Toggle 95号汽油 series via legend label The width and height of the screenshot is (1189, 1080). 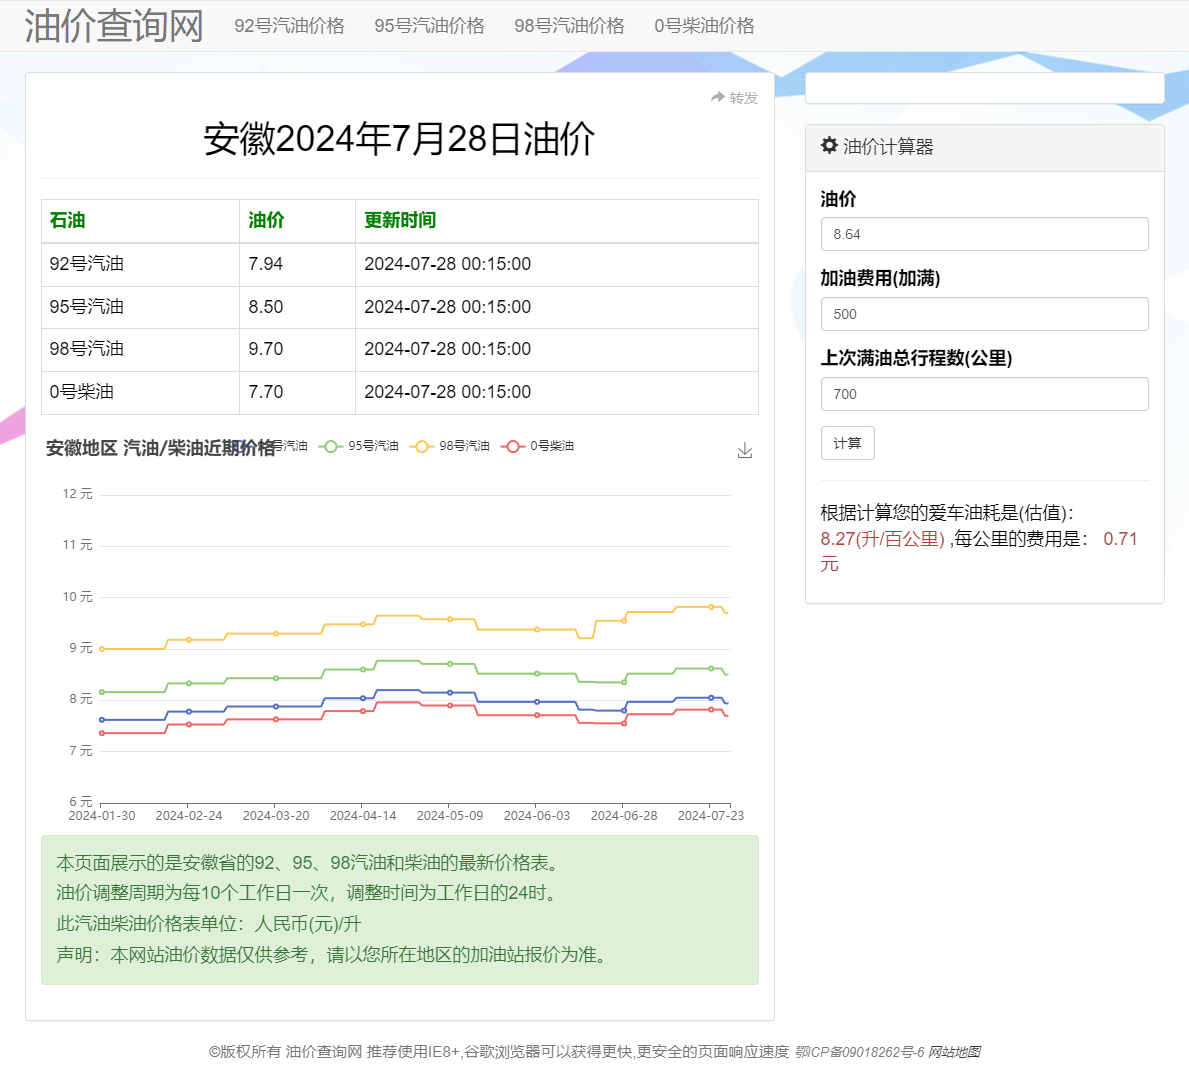point(373,446)
